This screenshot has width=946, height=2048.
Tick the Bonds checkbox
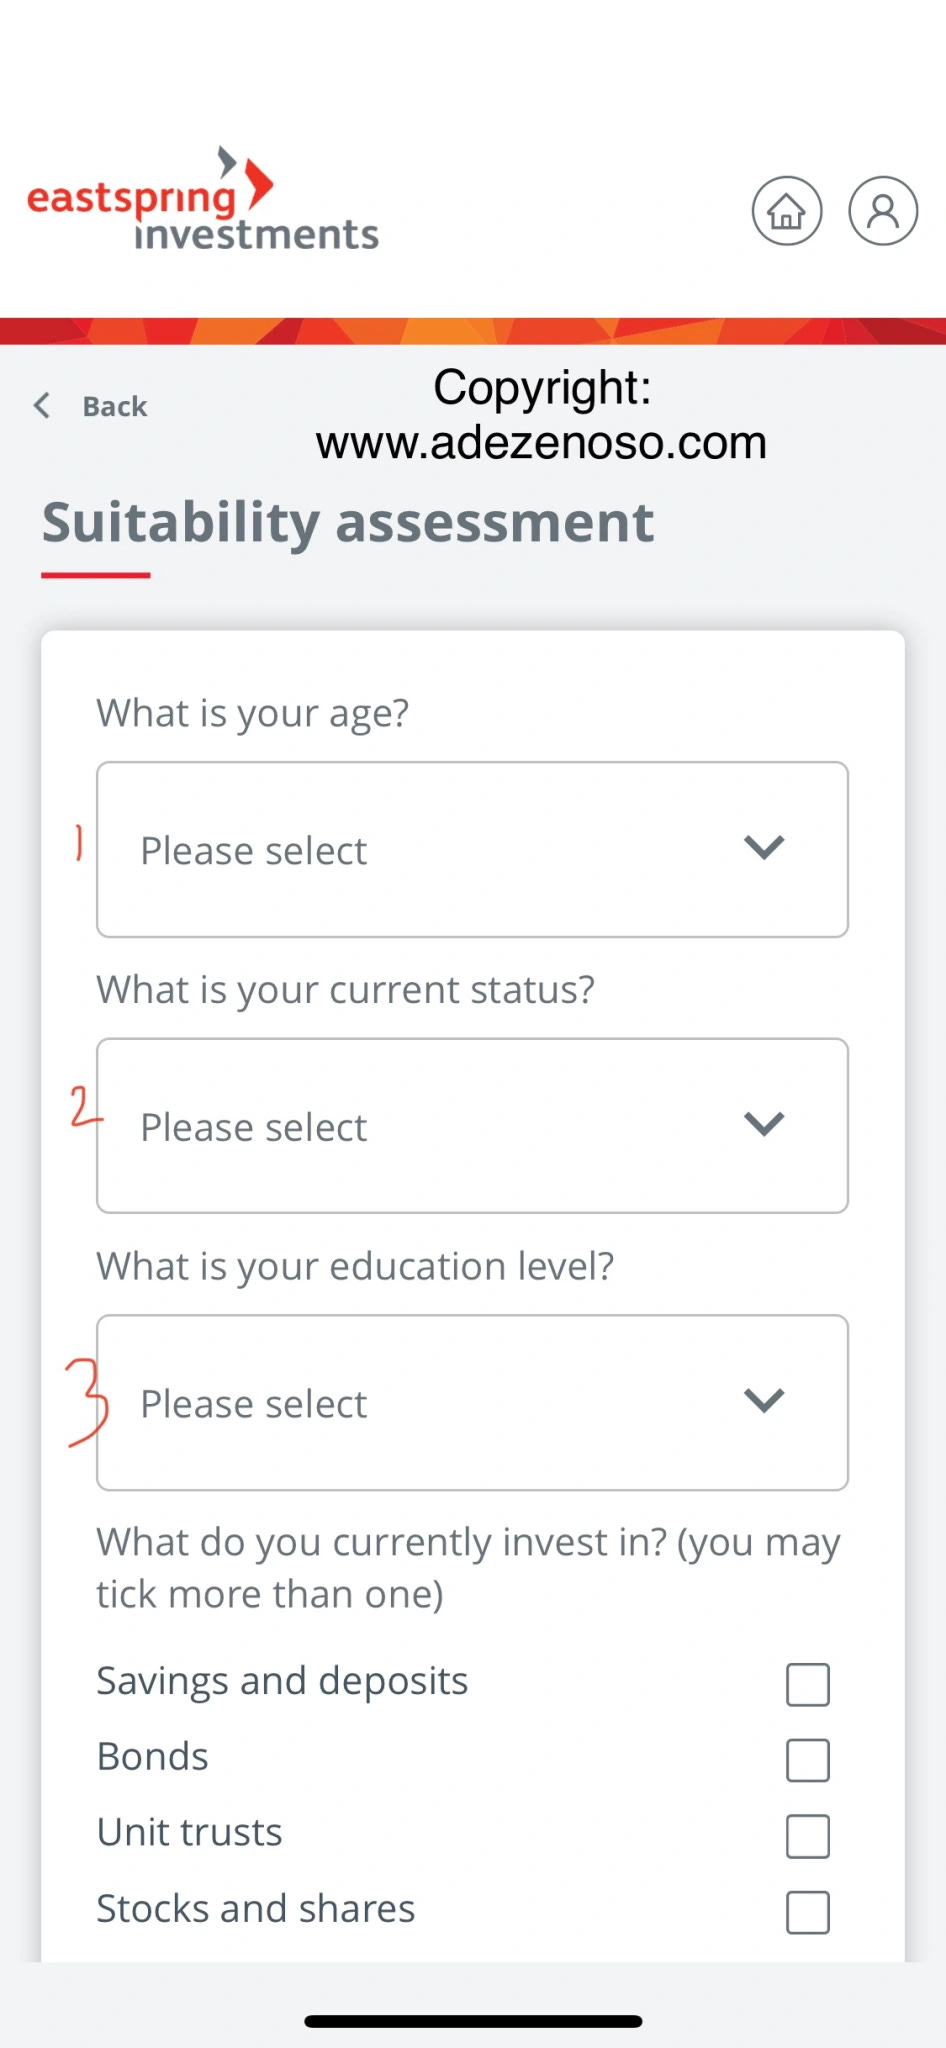[x=808, y=1760]
